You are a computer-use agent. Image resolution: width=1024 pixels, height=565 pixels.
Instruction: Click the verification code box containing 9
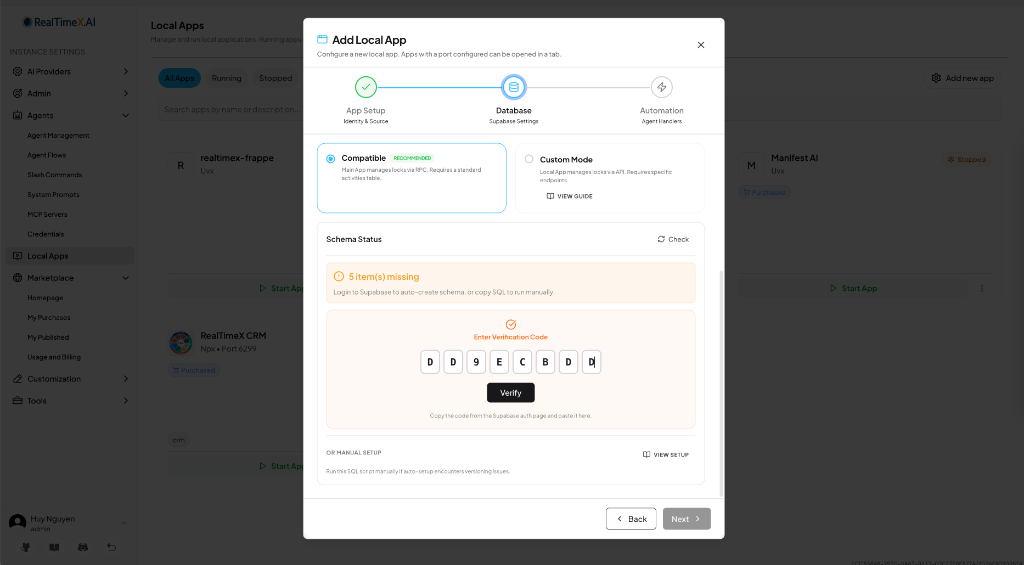[476, 362]
